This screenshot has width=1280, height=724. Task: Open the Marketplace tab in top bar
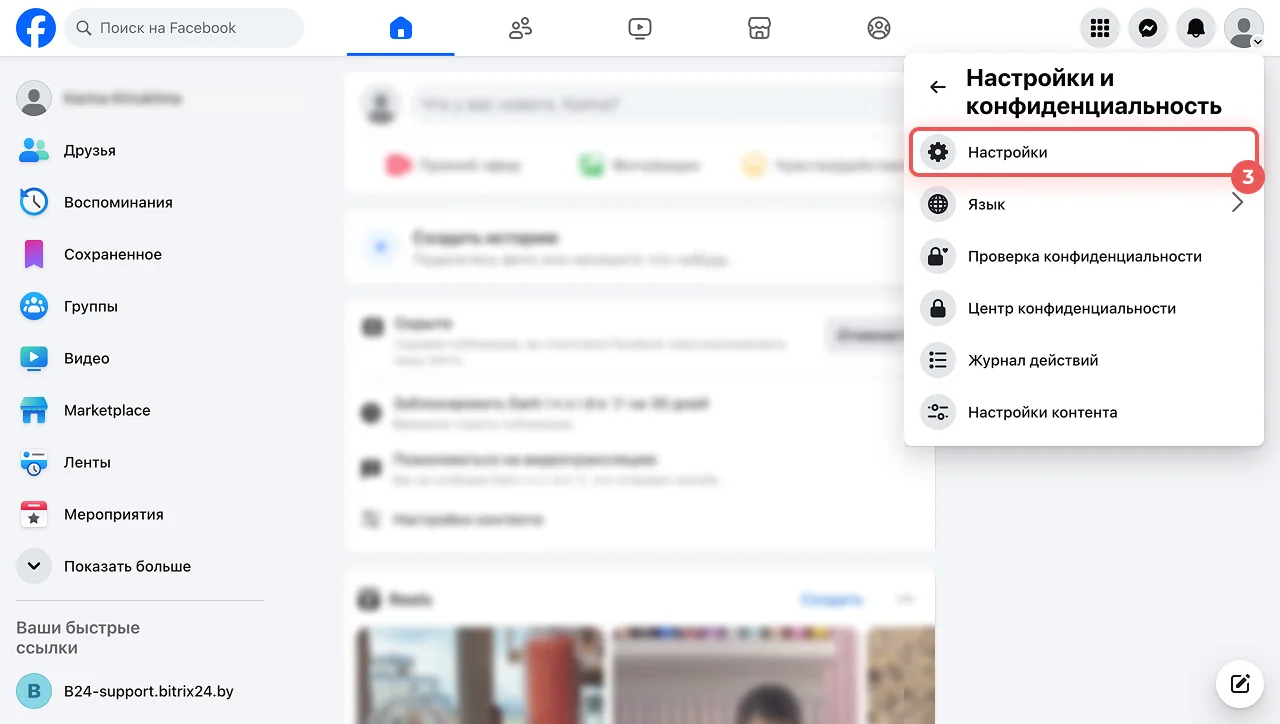click(759, 28)
